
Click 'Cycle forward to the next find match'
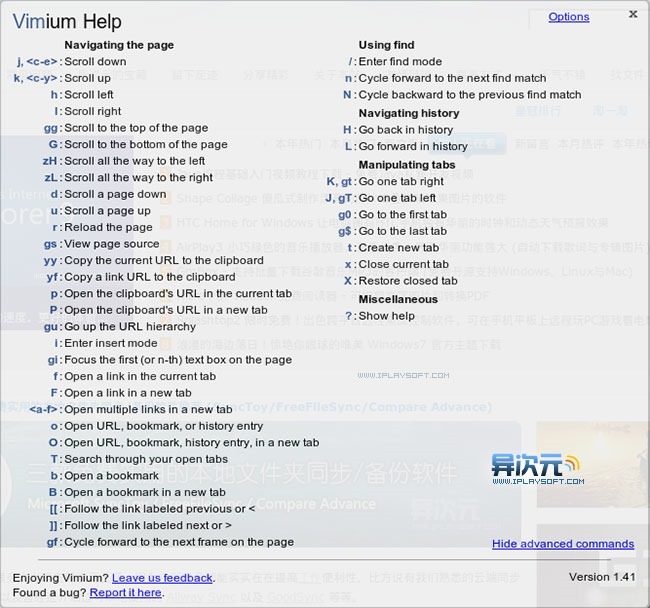[452, 78]
